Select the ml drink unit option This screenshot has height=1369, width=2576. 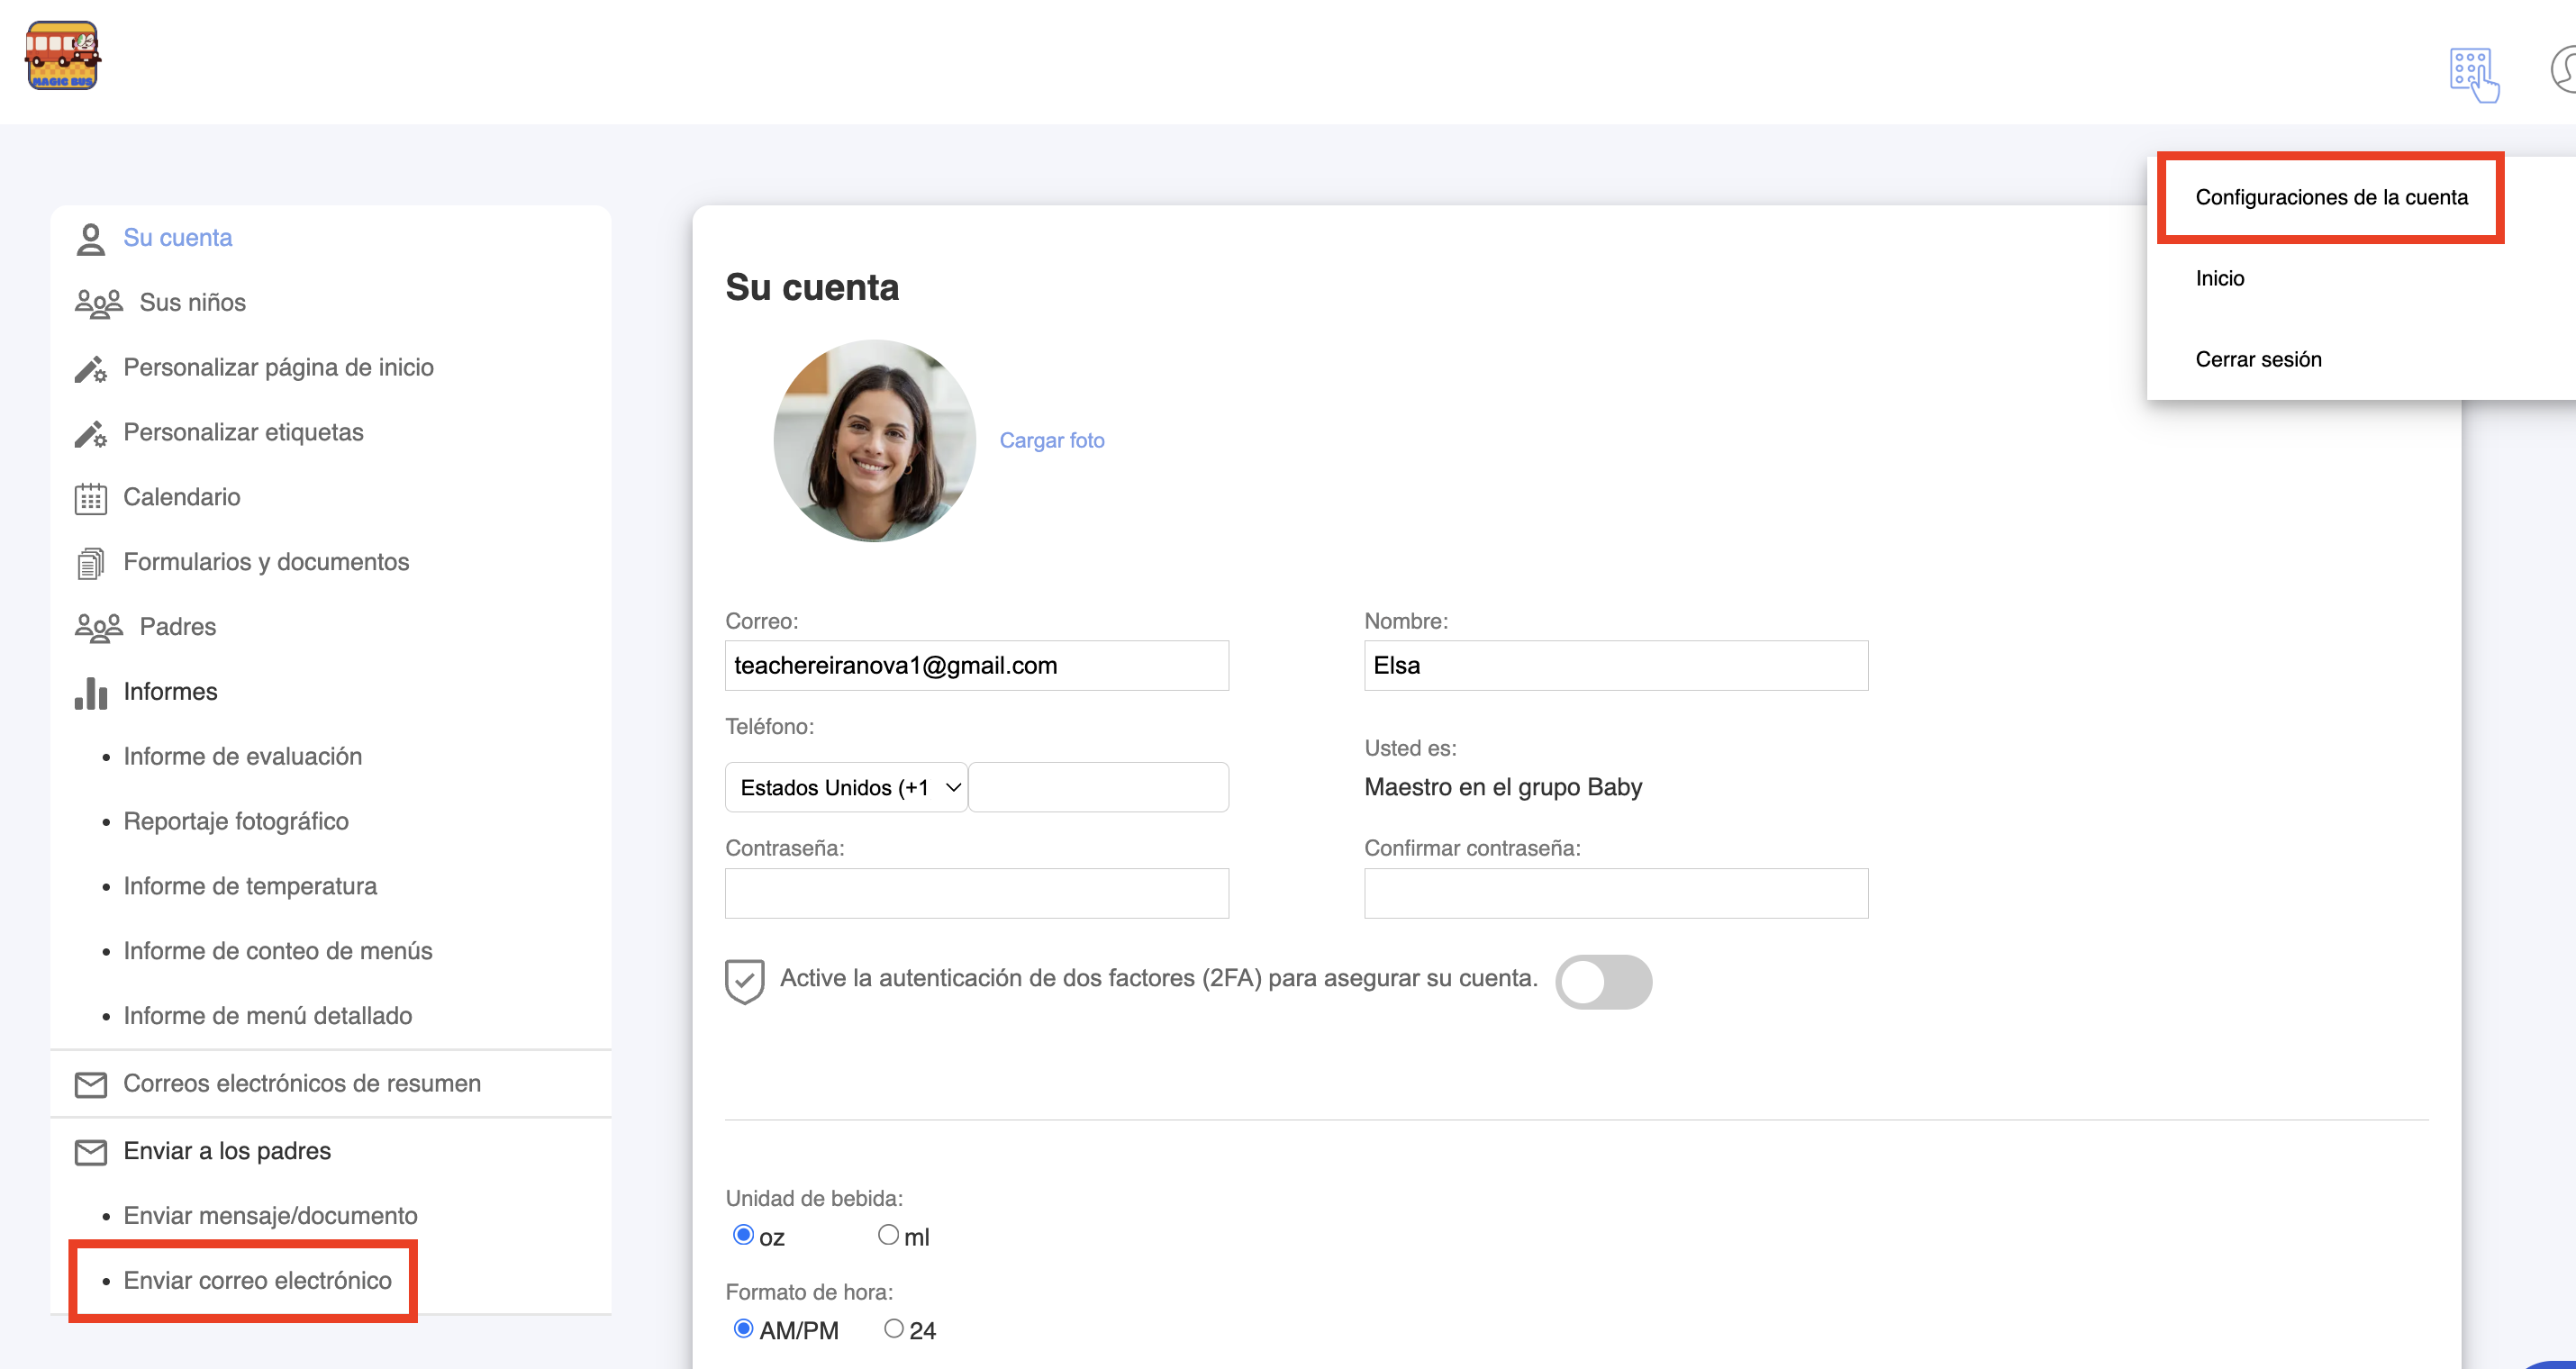click(x=888, y=1235)
